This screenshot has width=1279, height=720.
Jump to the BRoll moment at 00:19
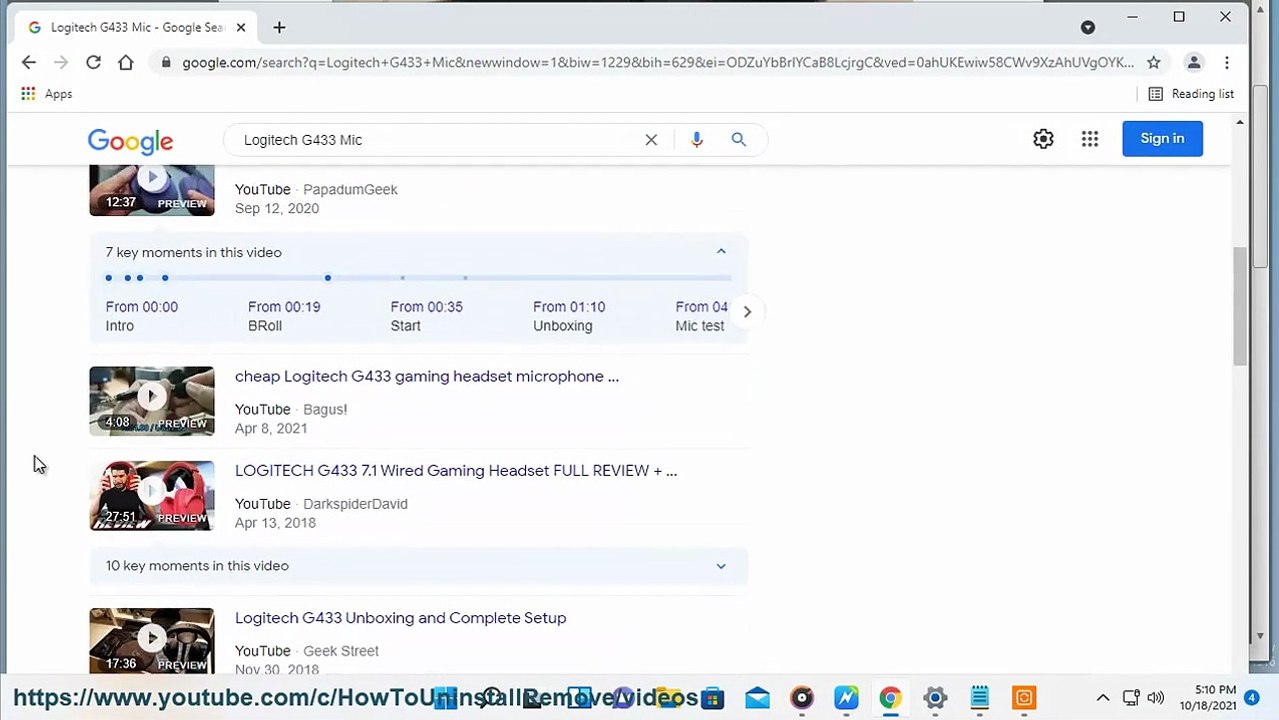coord(284,316)
